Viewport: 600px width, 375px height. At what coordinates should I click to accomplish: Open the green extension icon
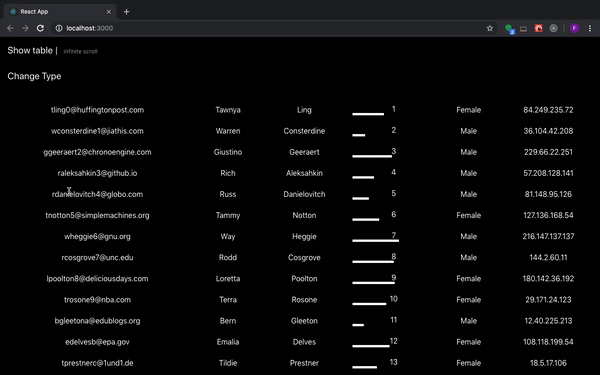509,29
